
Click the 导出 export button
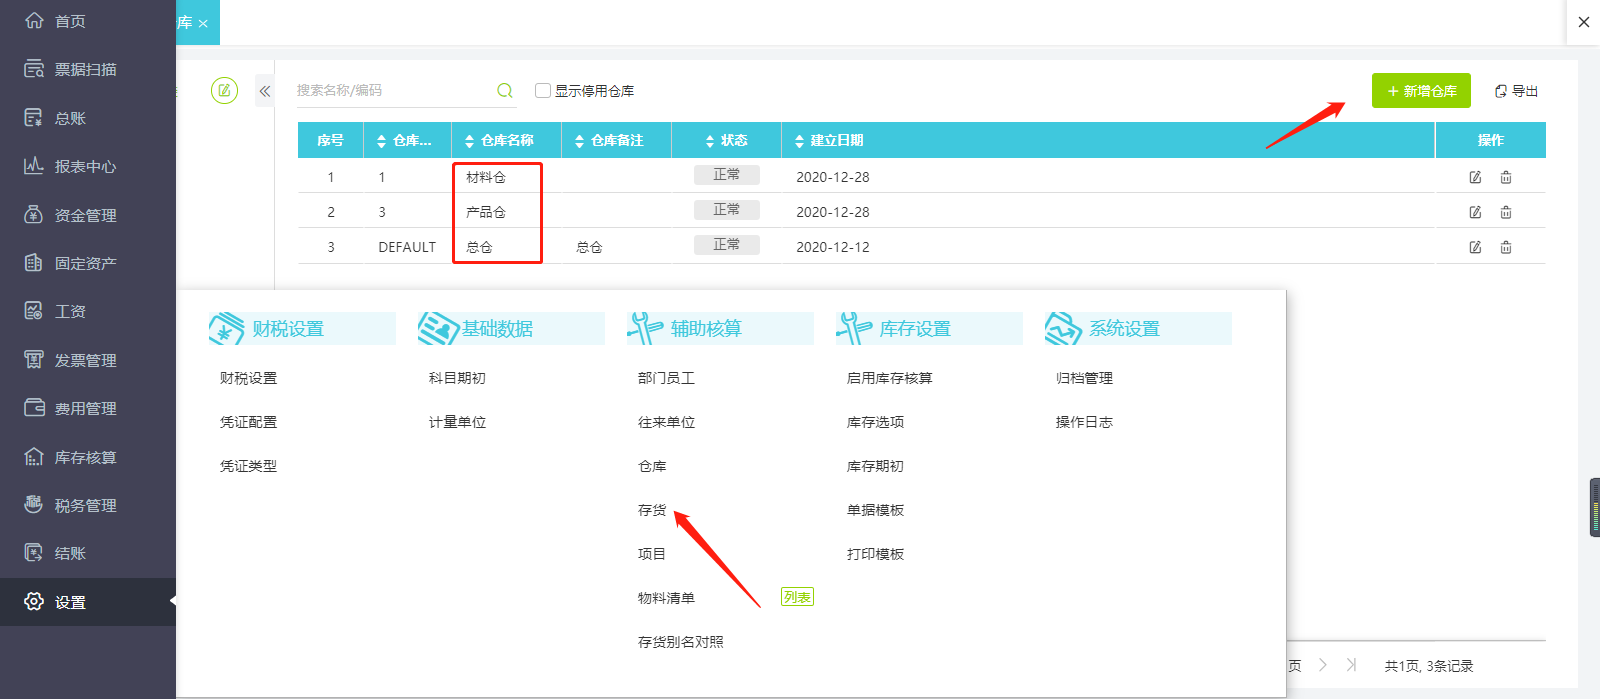[x=1516, y=91]
